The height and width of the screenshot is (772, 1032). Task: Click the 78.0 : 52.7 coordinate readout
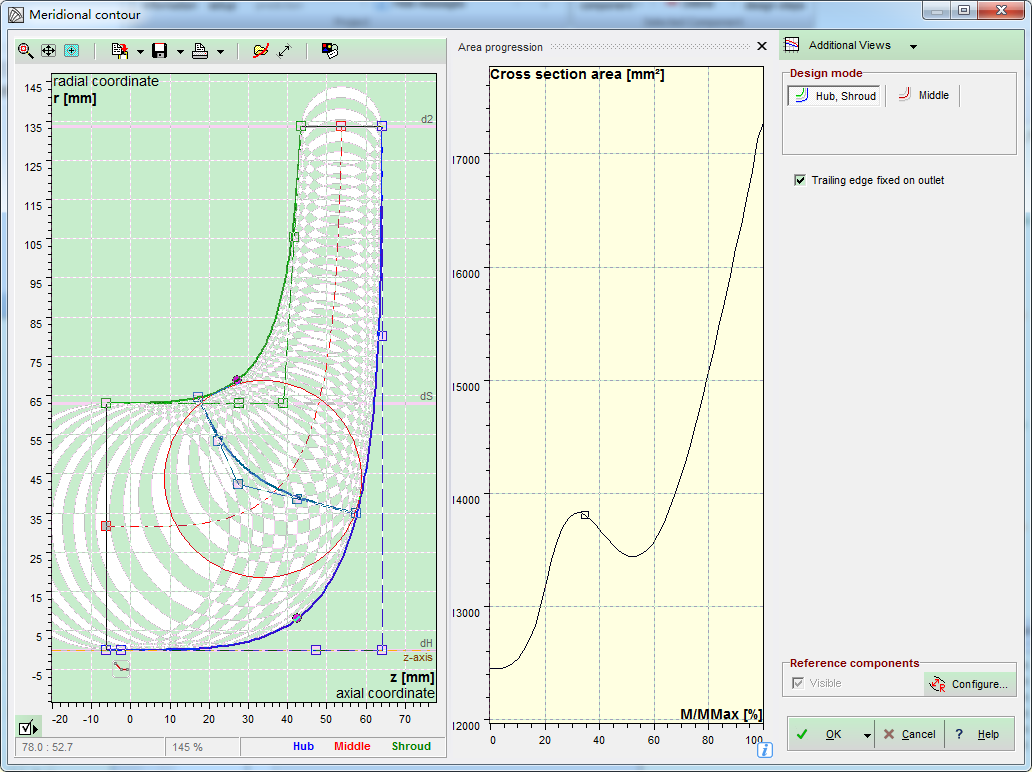90,747
